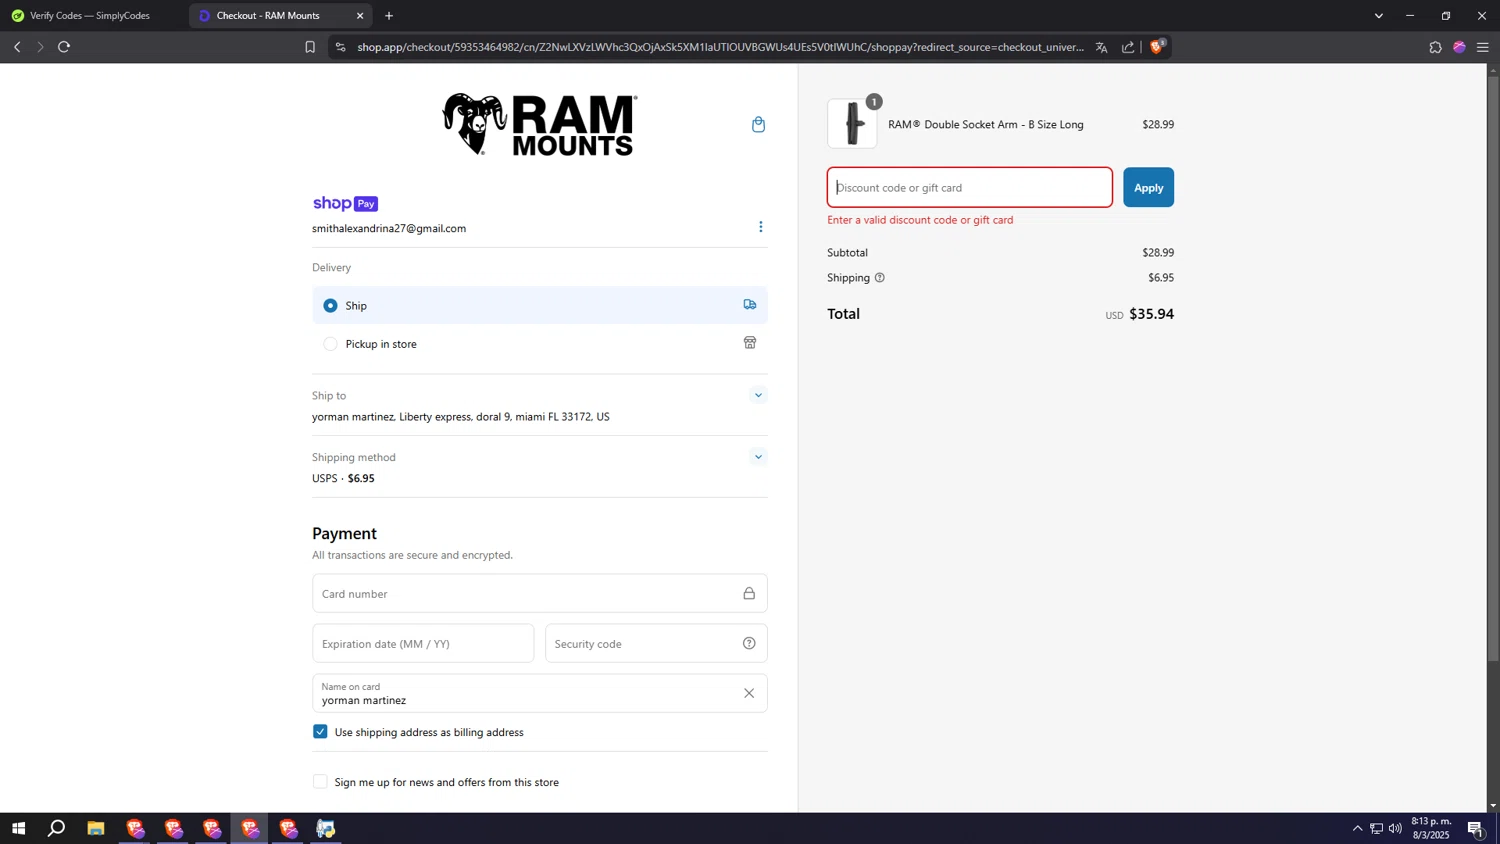Reload the checkout page
Image resolution: width=1500 pixels, height=844 pixels.
[x=64, y=47]
